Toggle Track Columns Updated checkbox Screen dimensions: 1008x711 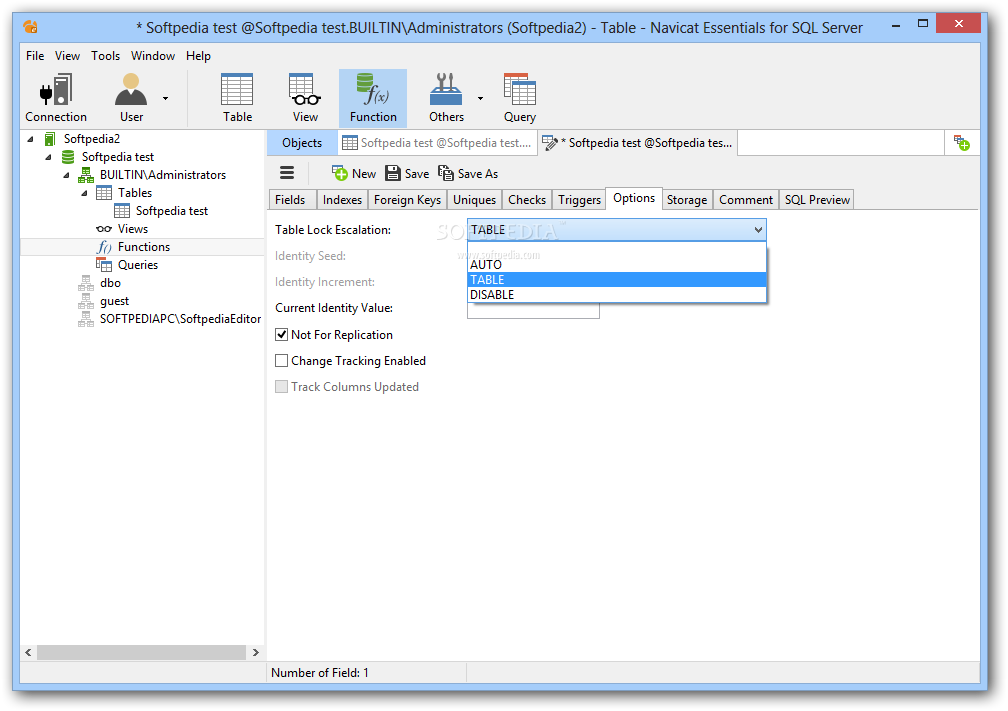pyautogui.click(x=282, y=386)
